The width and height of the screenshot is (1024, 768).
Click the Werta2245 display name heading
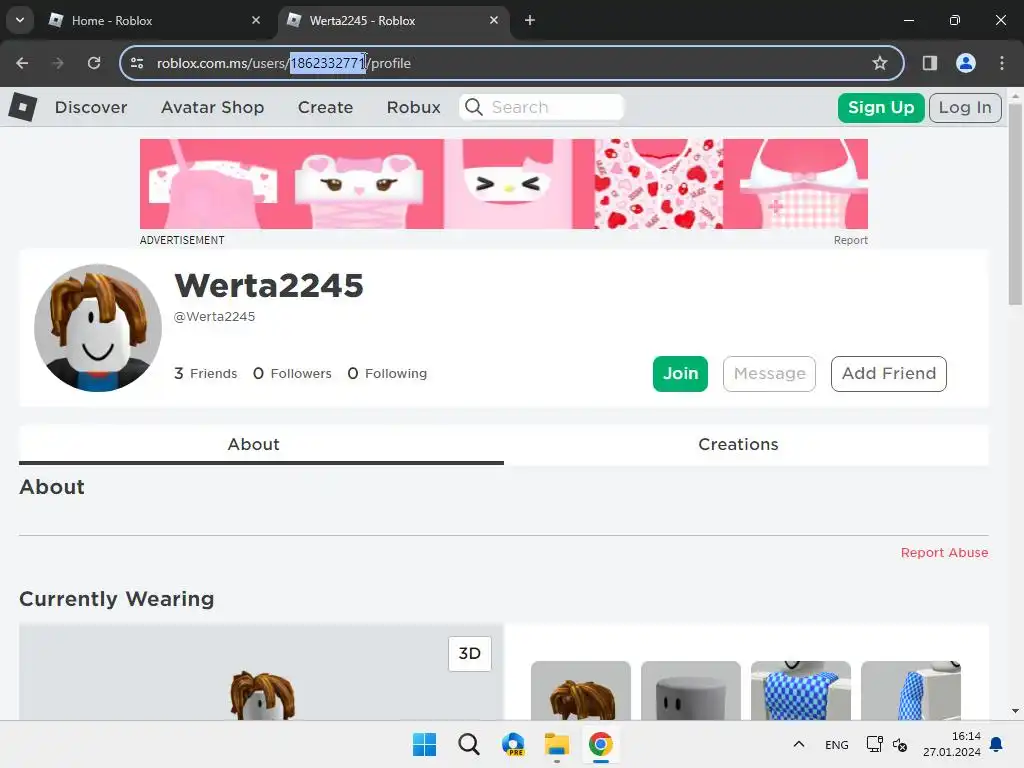click(268, 285)
